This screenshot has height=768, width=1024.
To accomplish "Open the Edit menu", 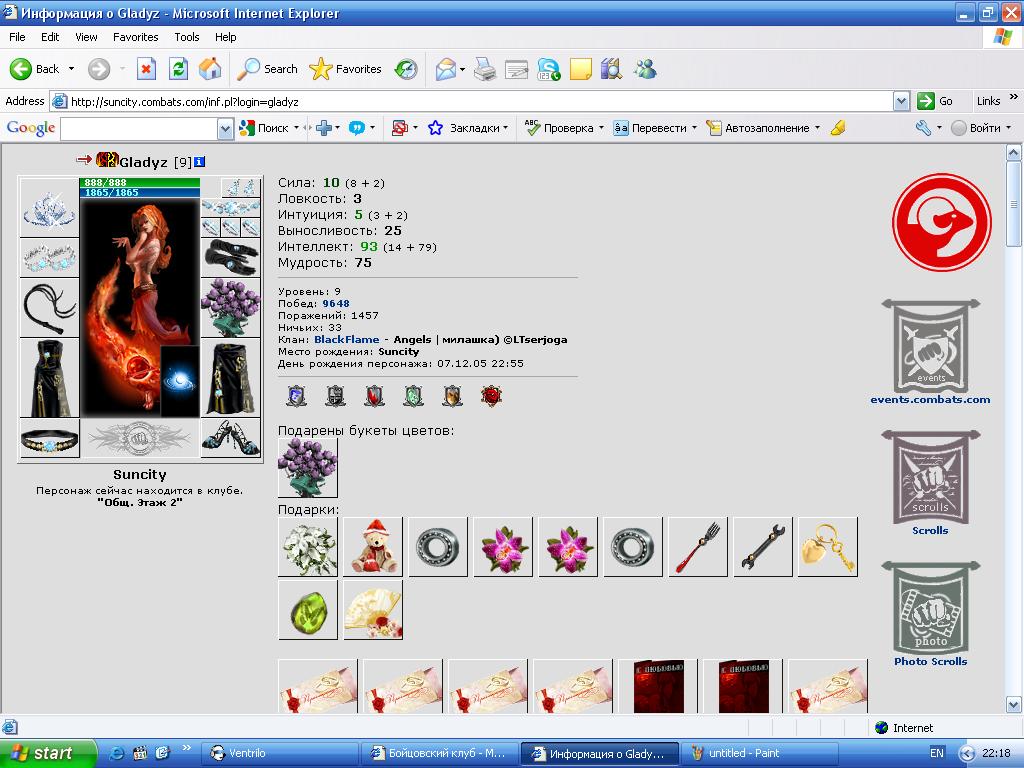I will point(50,37).
